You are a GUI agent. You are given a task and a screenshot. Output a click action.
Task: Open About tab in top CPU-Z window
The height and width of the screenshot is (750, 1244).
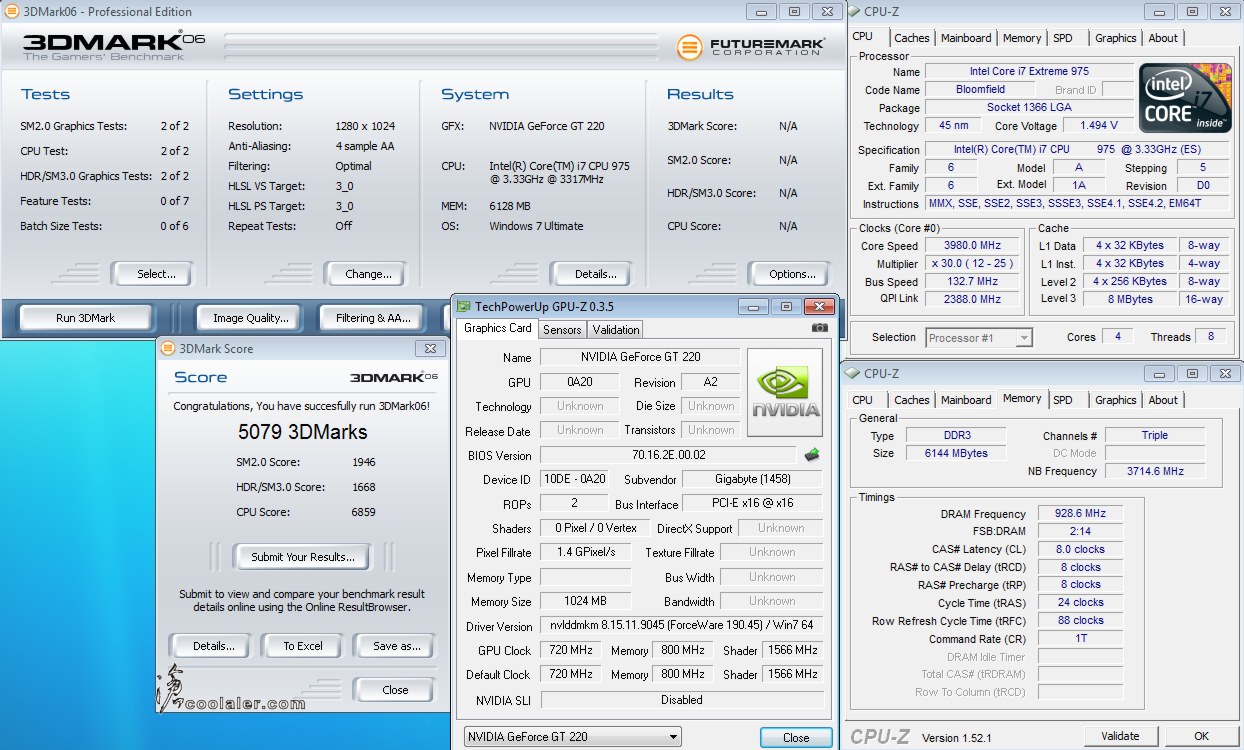click(x=1163, y=38)
